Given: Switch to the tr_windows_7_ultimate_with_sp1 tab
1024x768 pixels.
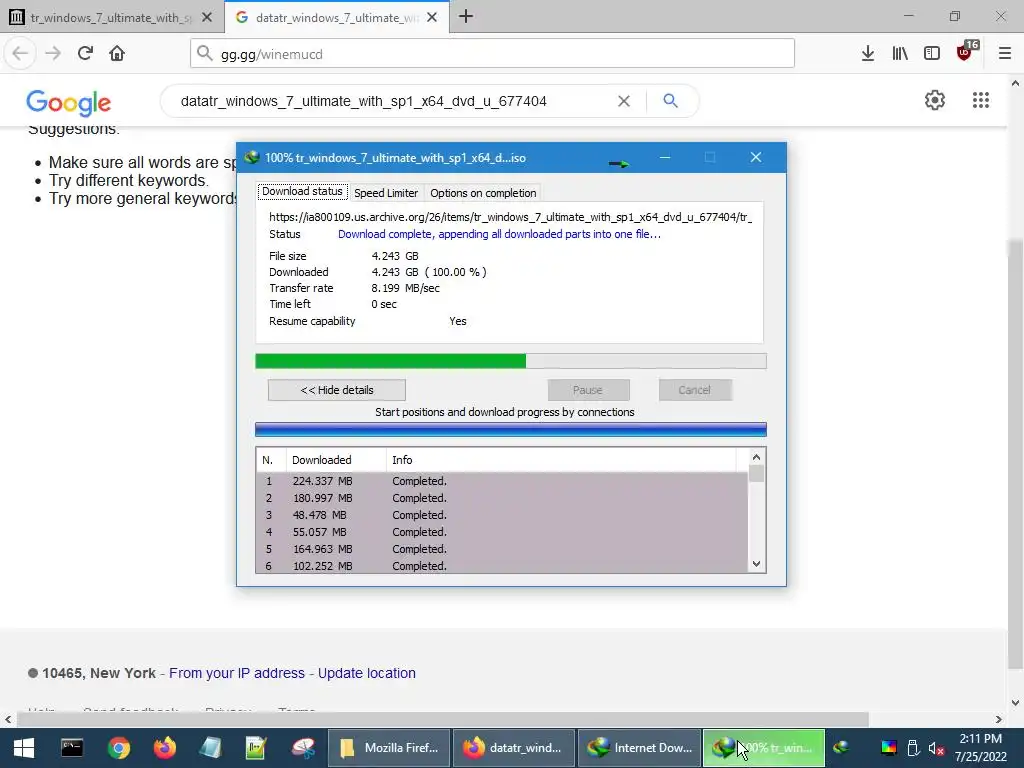Looking at the screenshot, I should click(111, 18).
